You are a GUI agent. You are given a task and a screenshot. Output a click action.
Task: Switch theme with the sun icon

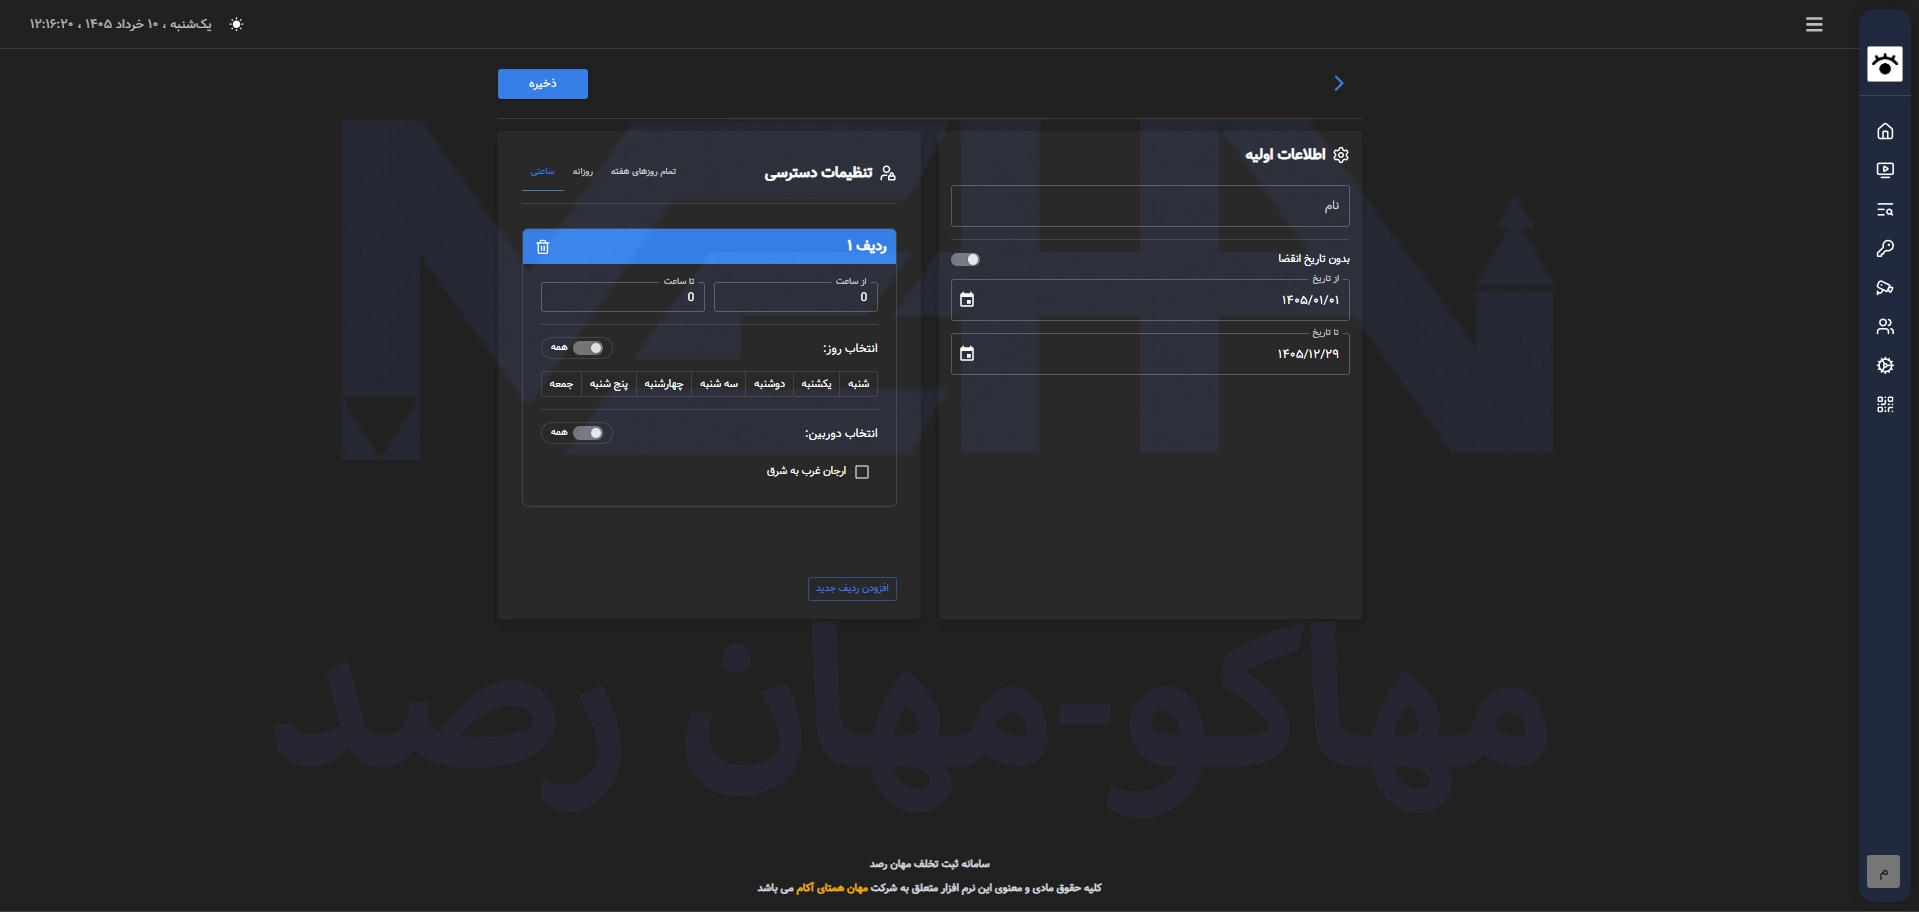[x=236, y=24]
